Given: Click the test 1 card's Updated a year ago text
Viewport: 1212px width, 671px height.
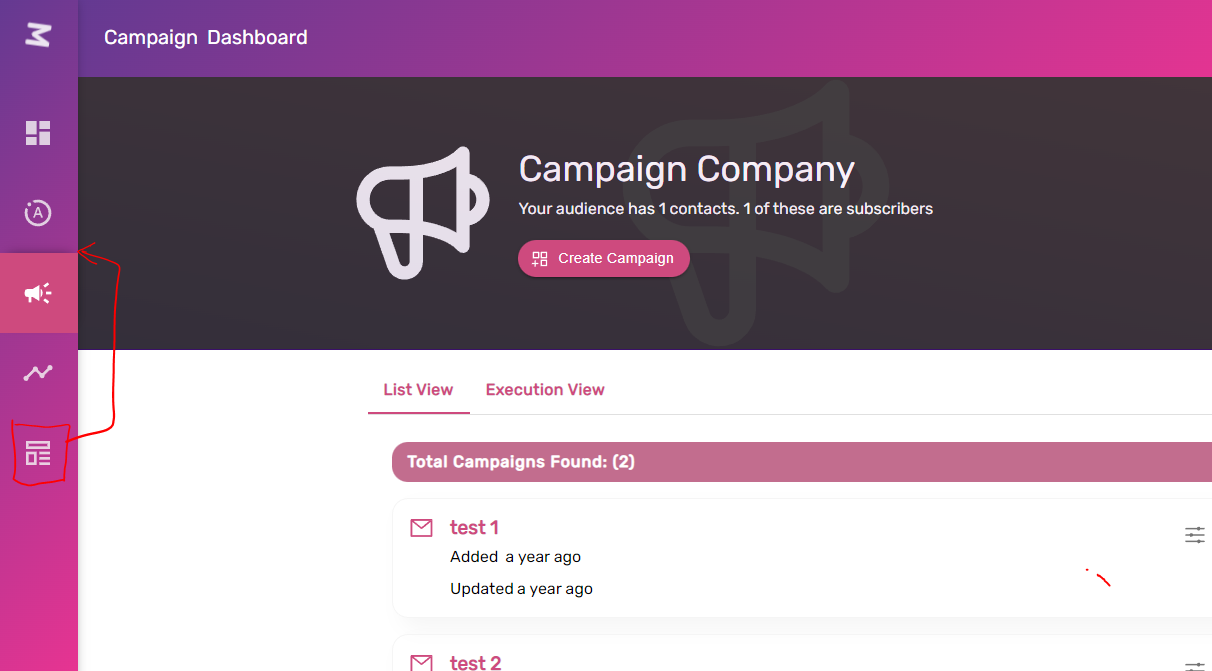Looking at the screenshot, I should (521, 589).
